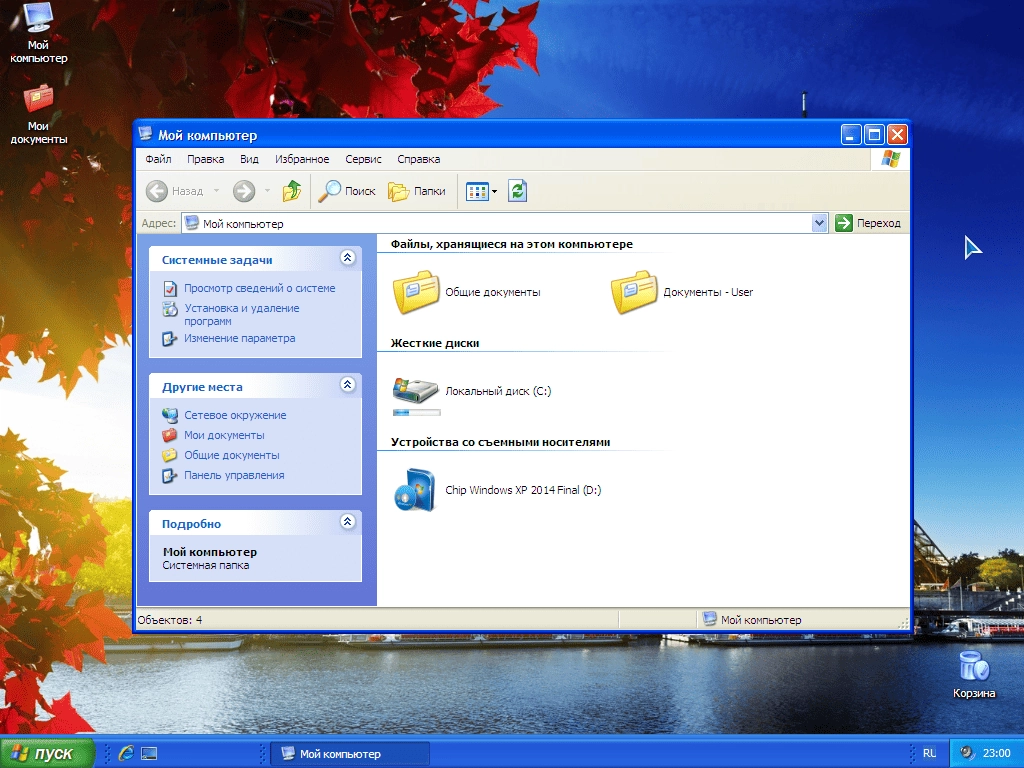Open the Views dropdown arrow
The image size is (1024, 768).
click(494, 191)
